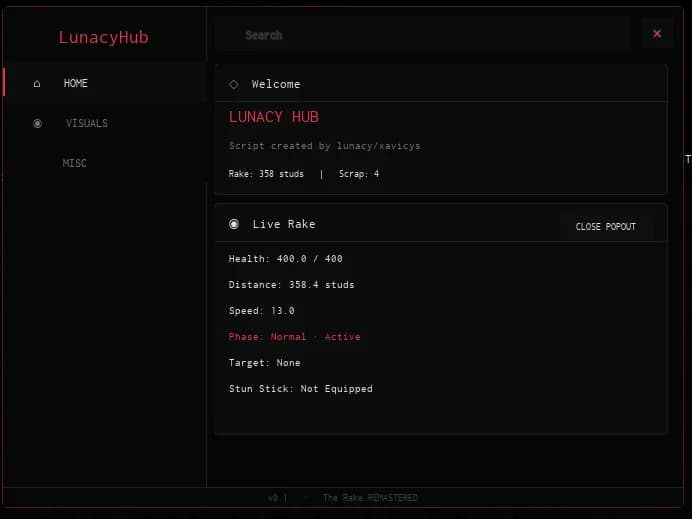692x519 pixels.
Task: Click 'Stun Stick: Not Equipped' status
Action: 301,389
